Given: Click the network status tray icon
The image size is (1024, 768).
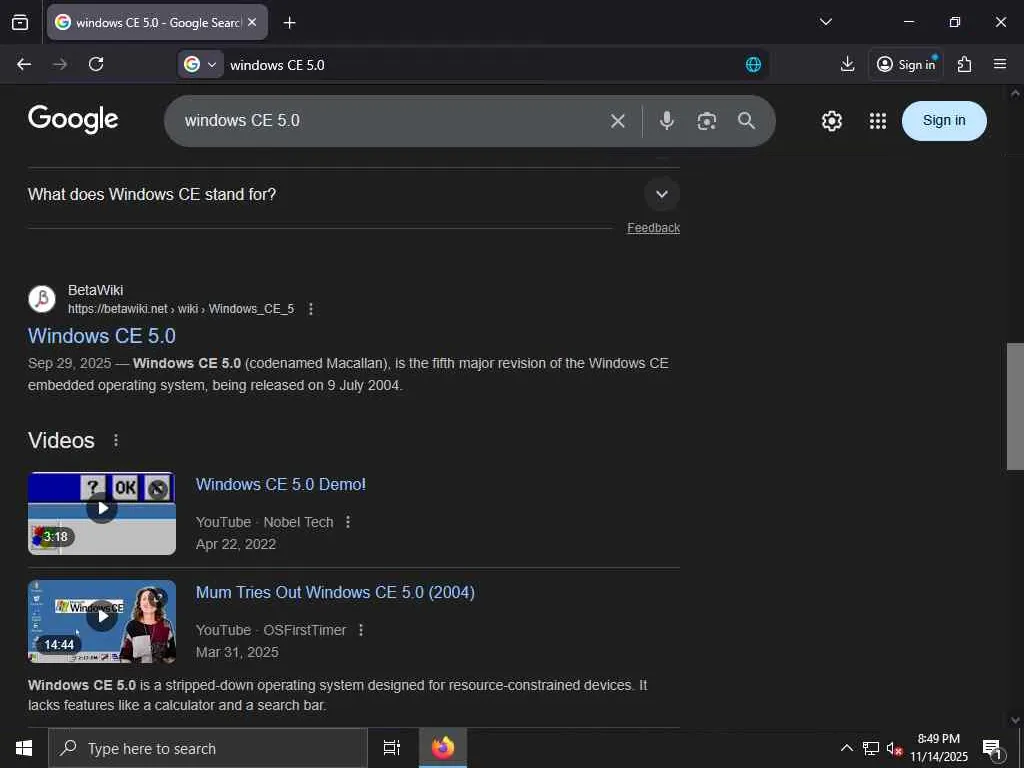Looking at the screenshot, I should click(x=871, y=748).
